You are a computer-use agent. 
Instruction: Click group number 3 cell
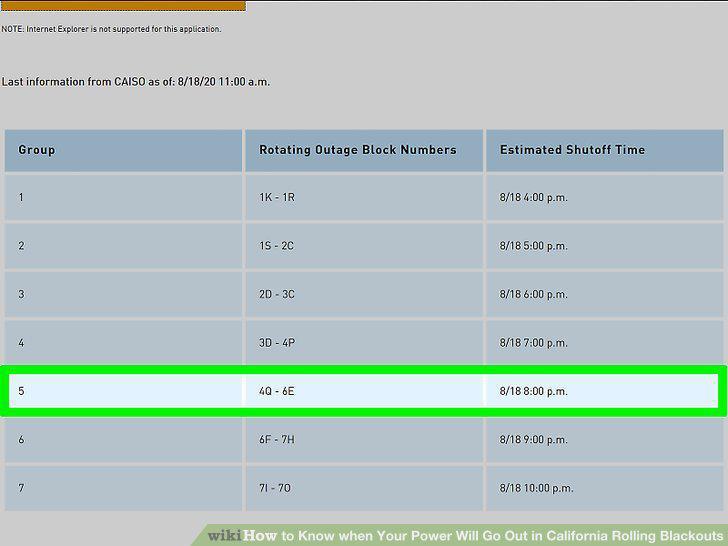(x=123, y=294)
